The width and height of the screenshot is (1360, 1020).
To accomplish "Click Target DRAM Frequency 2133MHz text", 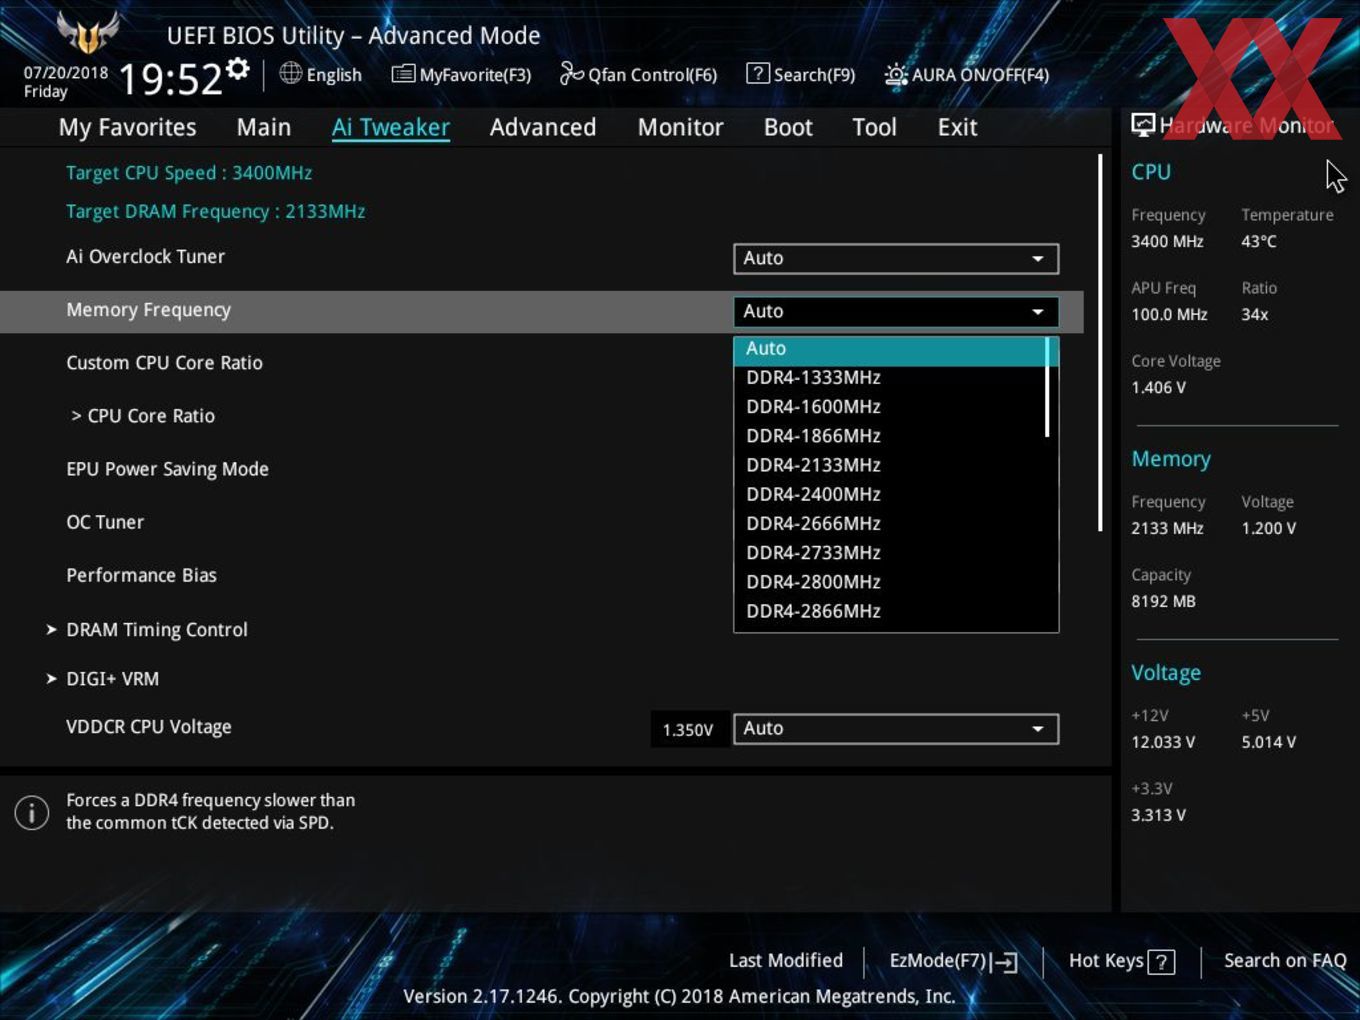I will [215, 211].
